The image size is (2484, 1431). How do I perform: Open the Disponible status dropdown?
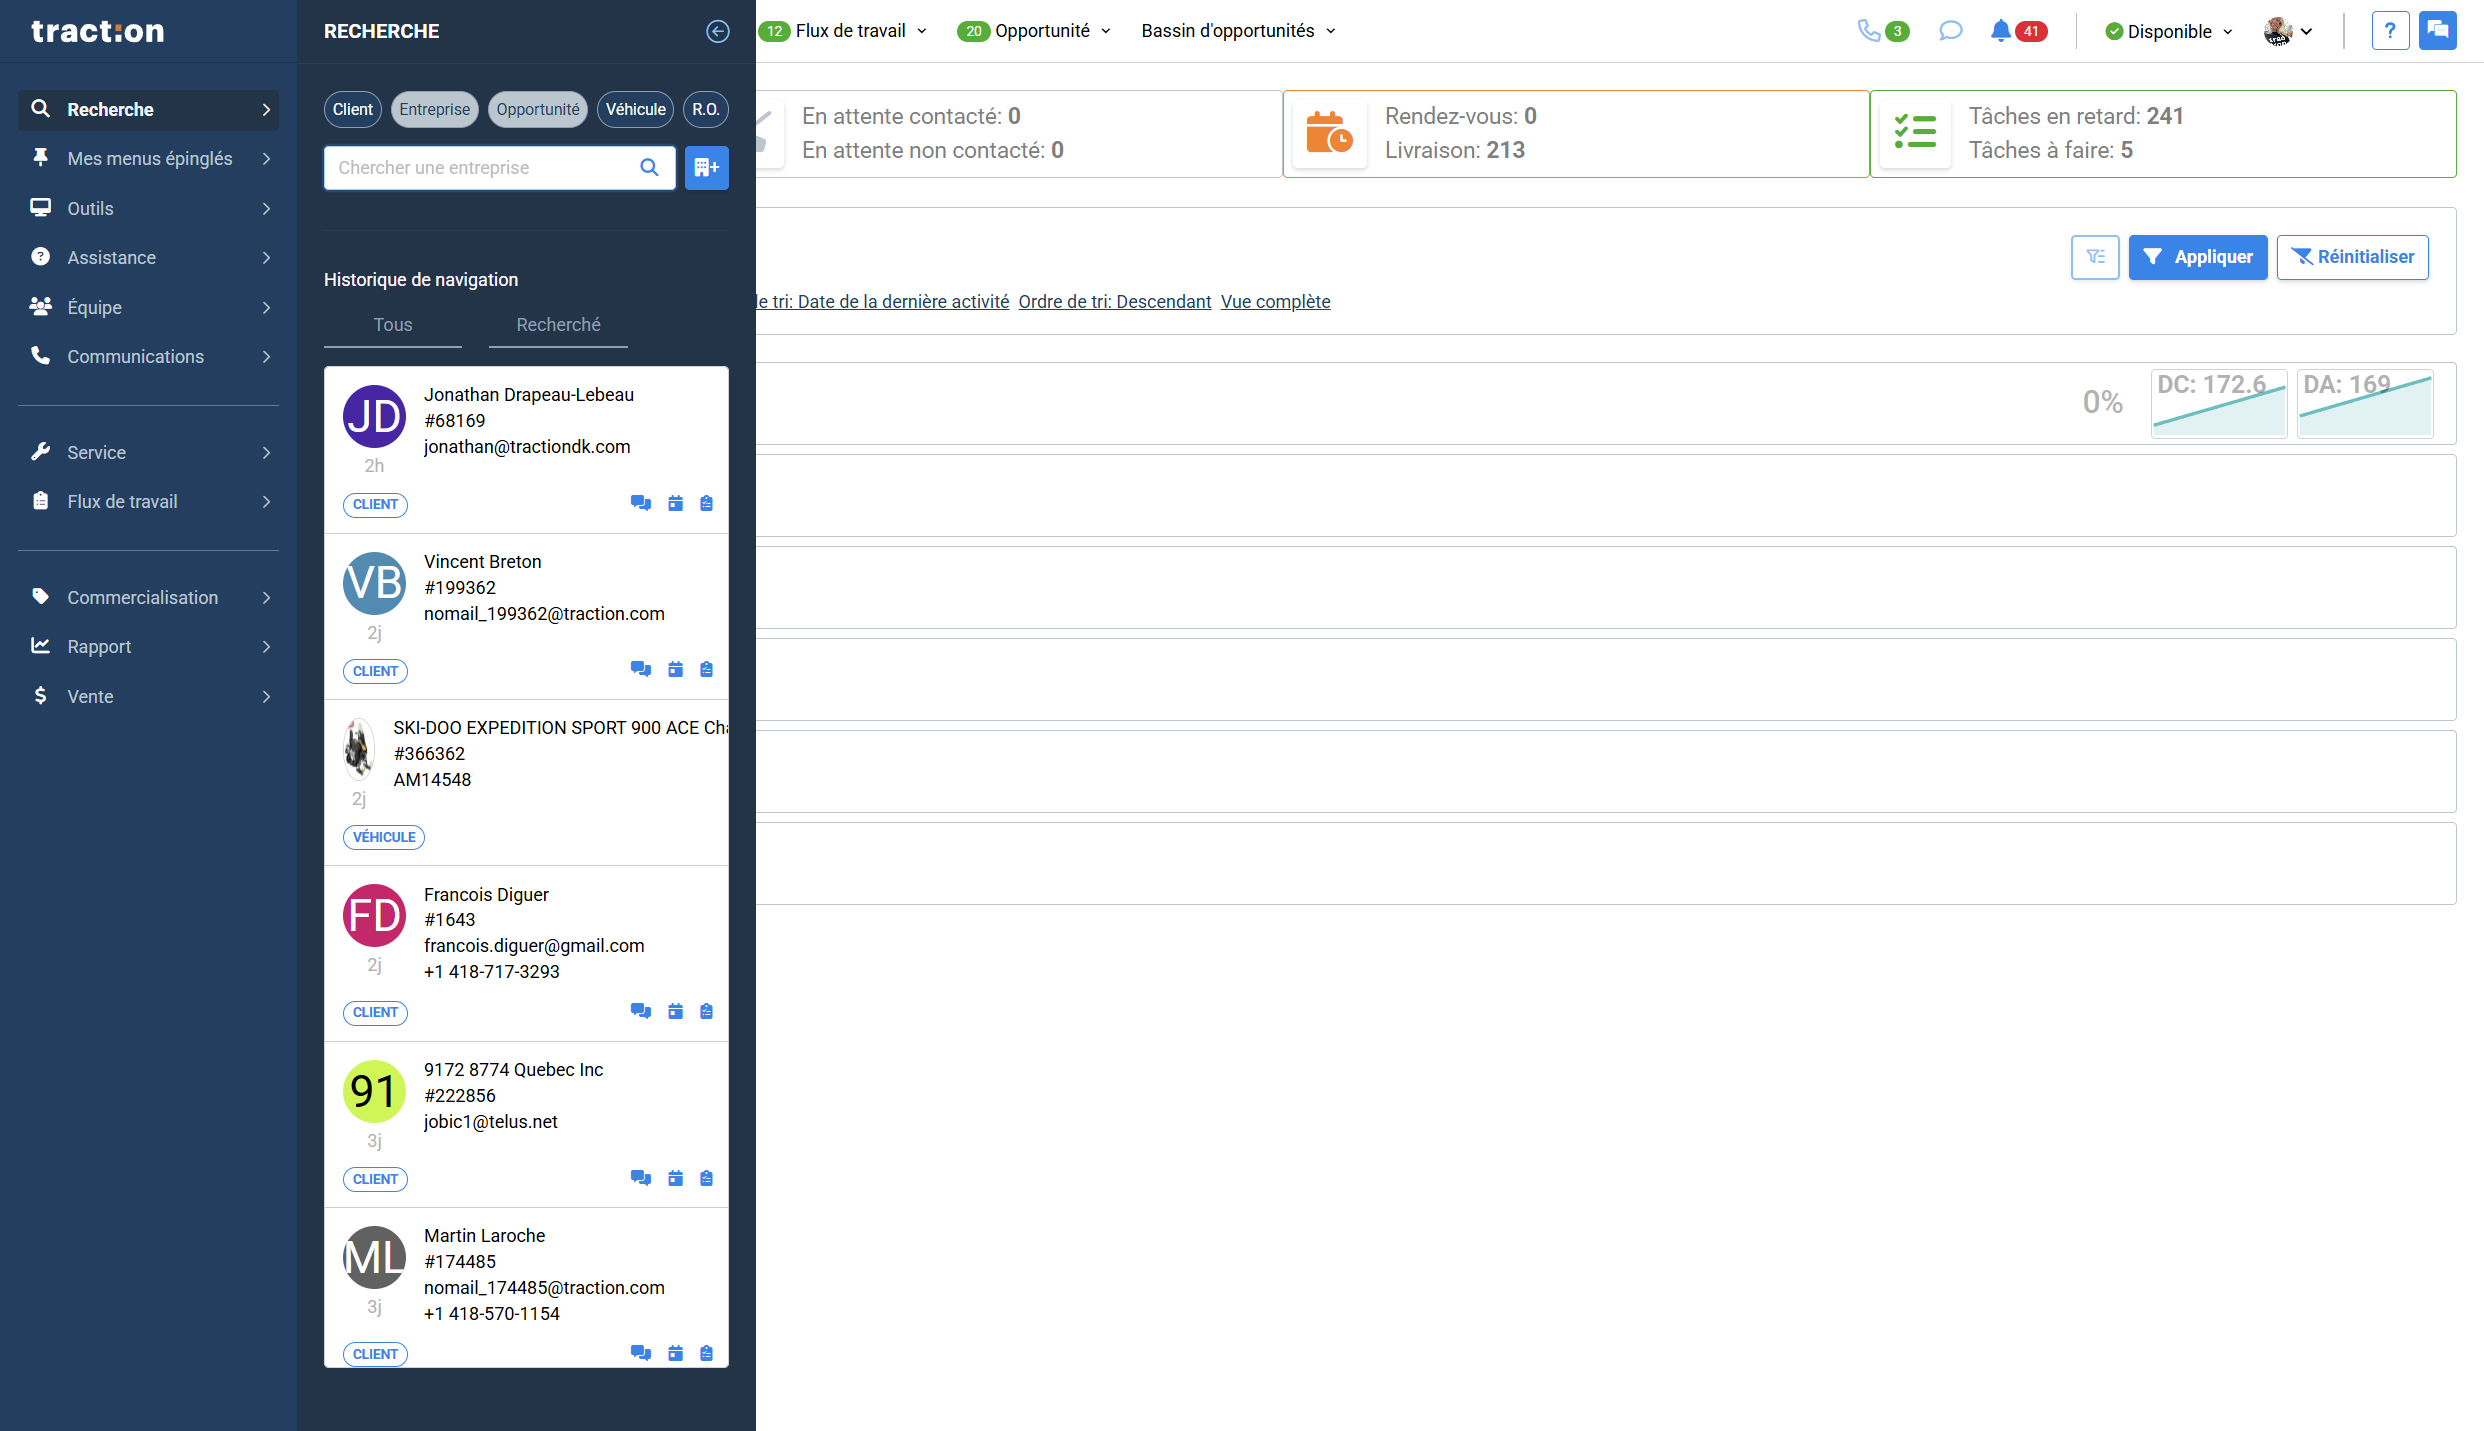2168,31
